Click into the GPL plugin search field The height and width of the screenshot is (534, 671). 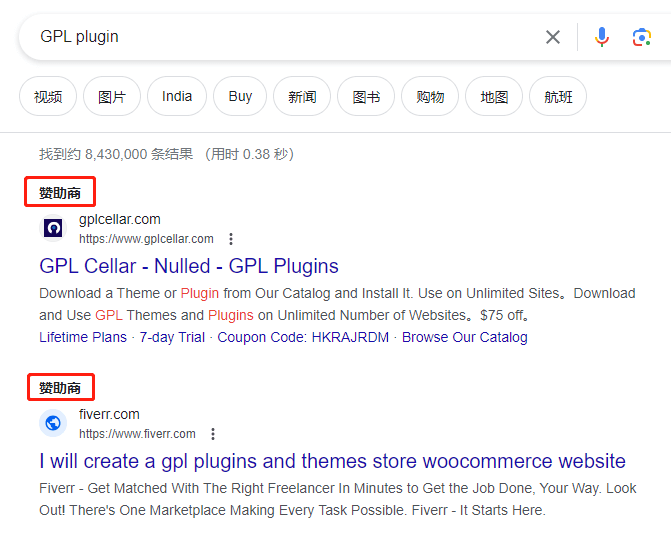(x=280, y=37)
